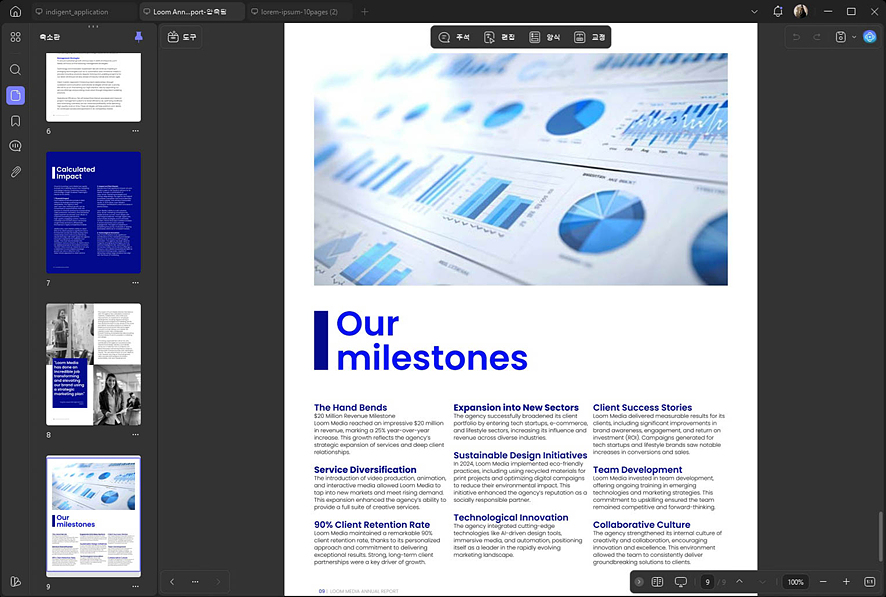
Task: Start slideshow presentation mode
Action: pos(681,582)
